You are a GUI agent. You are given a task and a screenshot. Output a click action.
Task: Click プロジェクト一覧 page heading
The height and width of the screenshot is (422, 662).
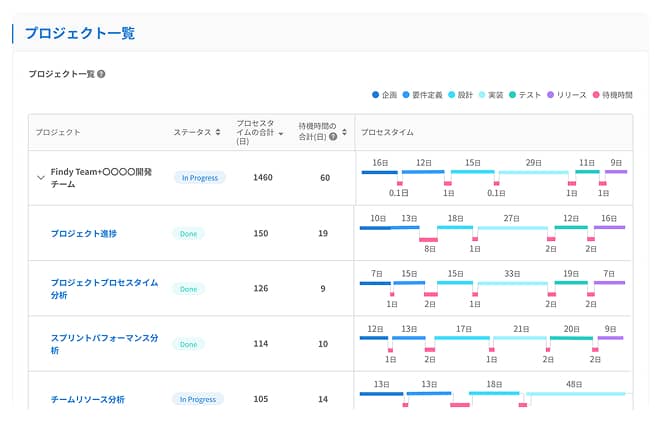click(80, 33)
